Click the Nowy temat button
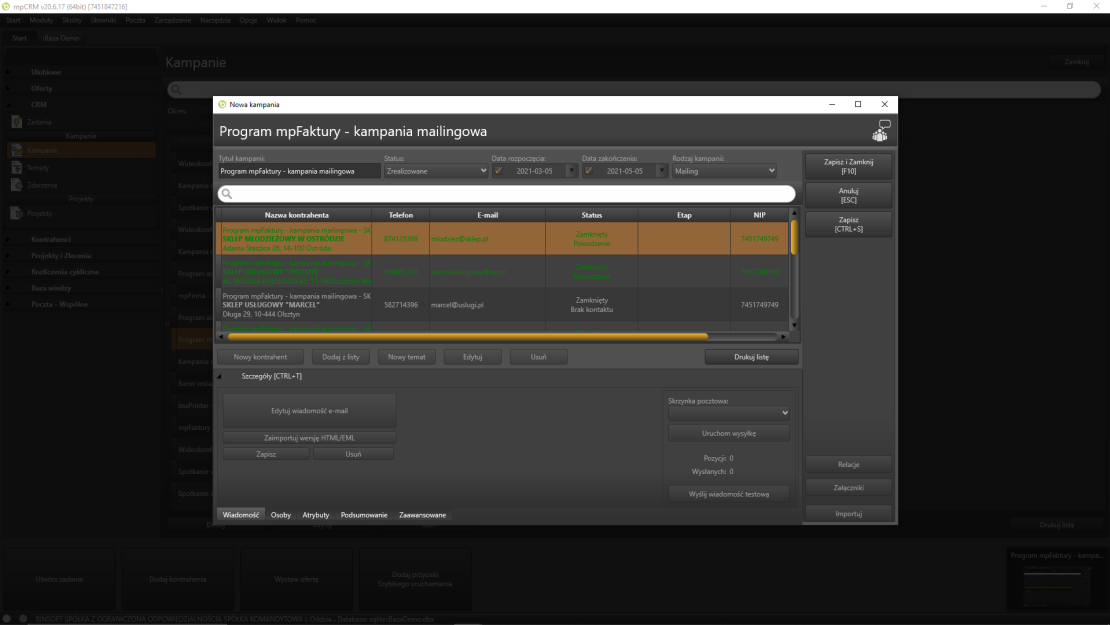Viewport: 1110px width, 625px height. pos(406,357)
